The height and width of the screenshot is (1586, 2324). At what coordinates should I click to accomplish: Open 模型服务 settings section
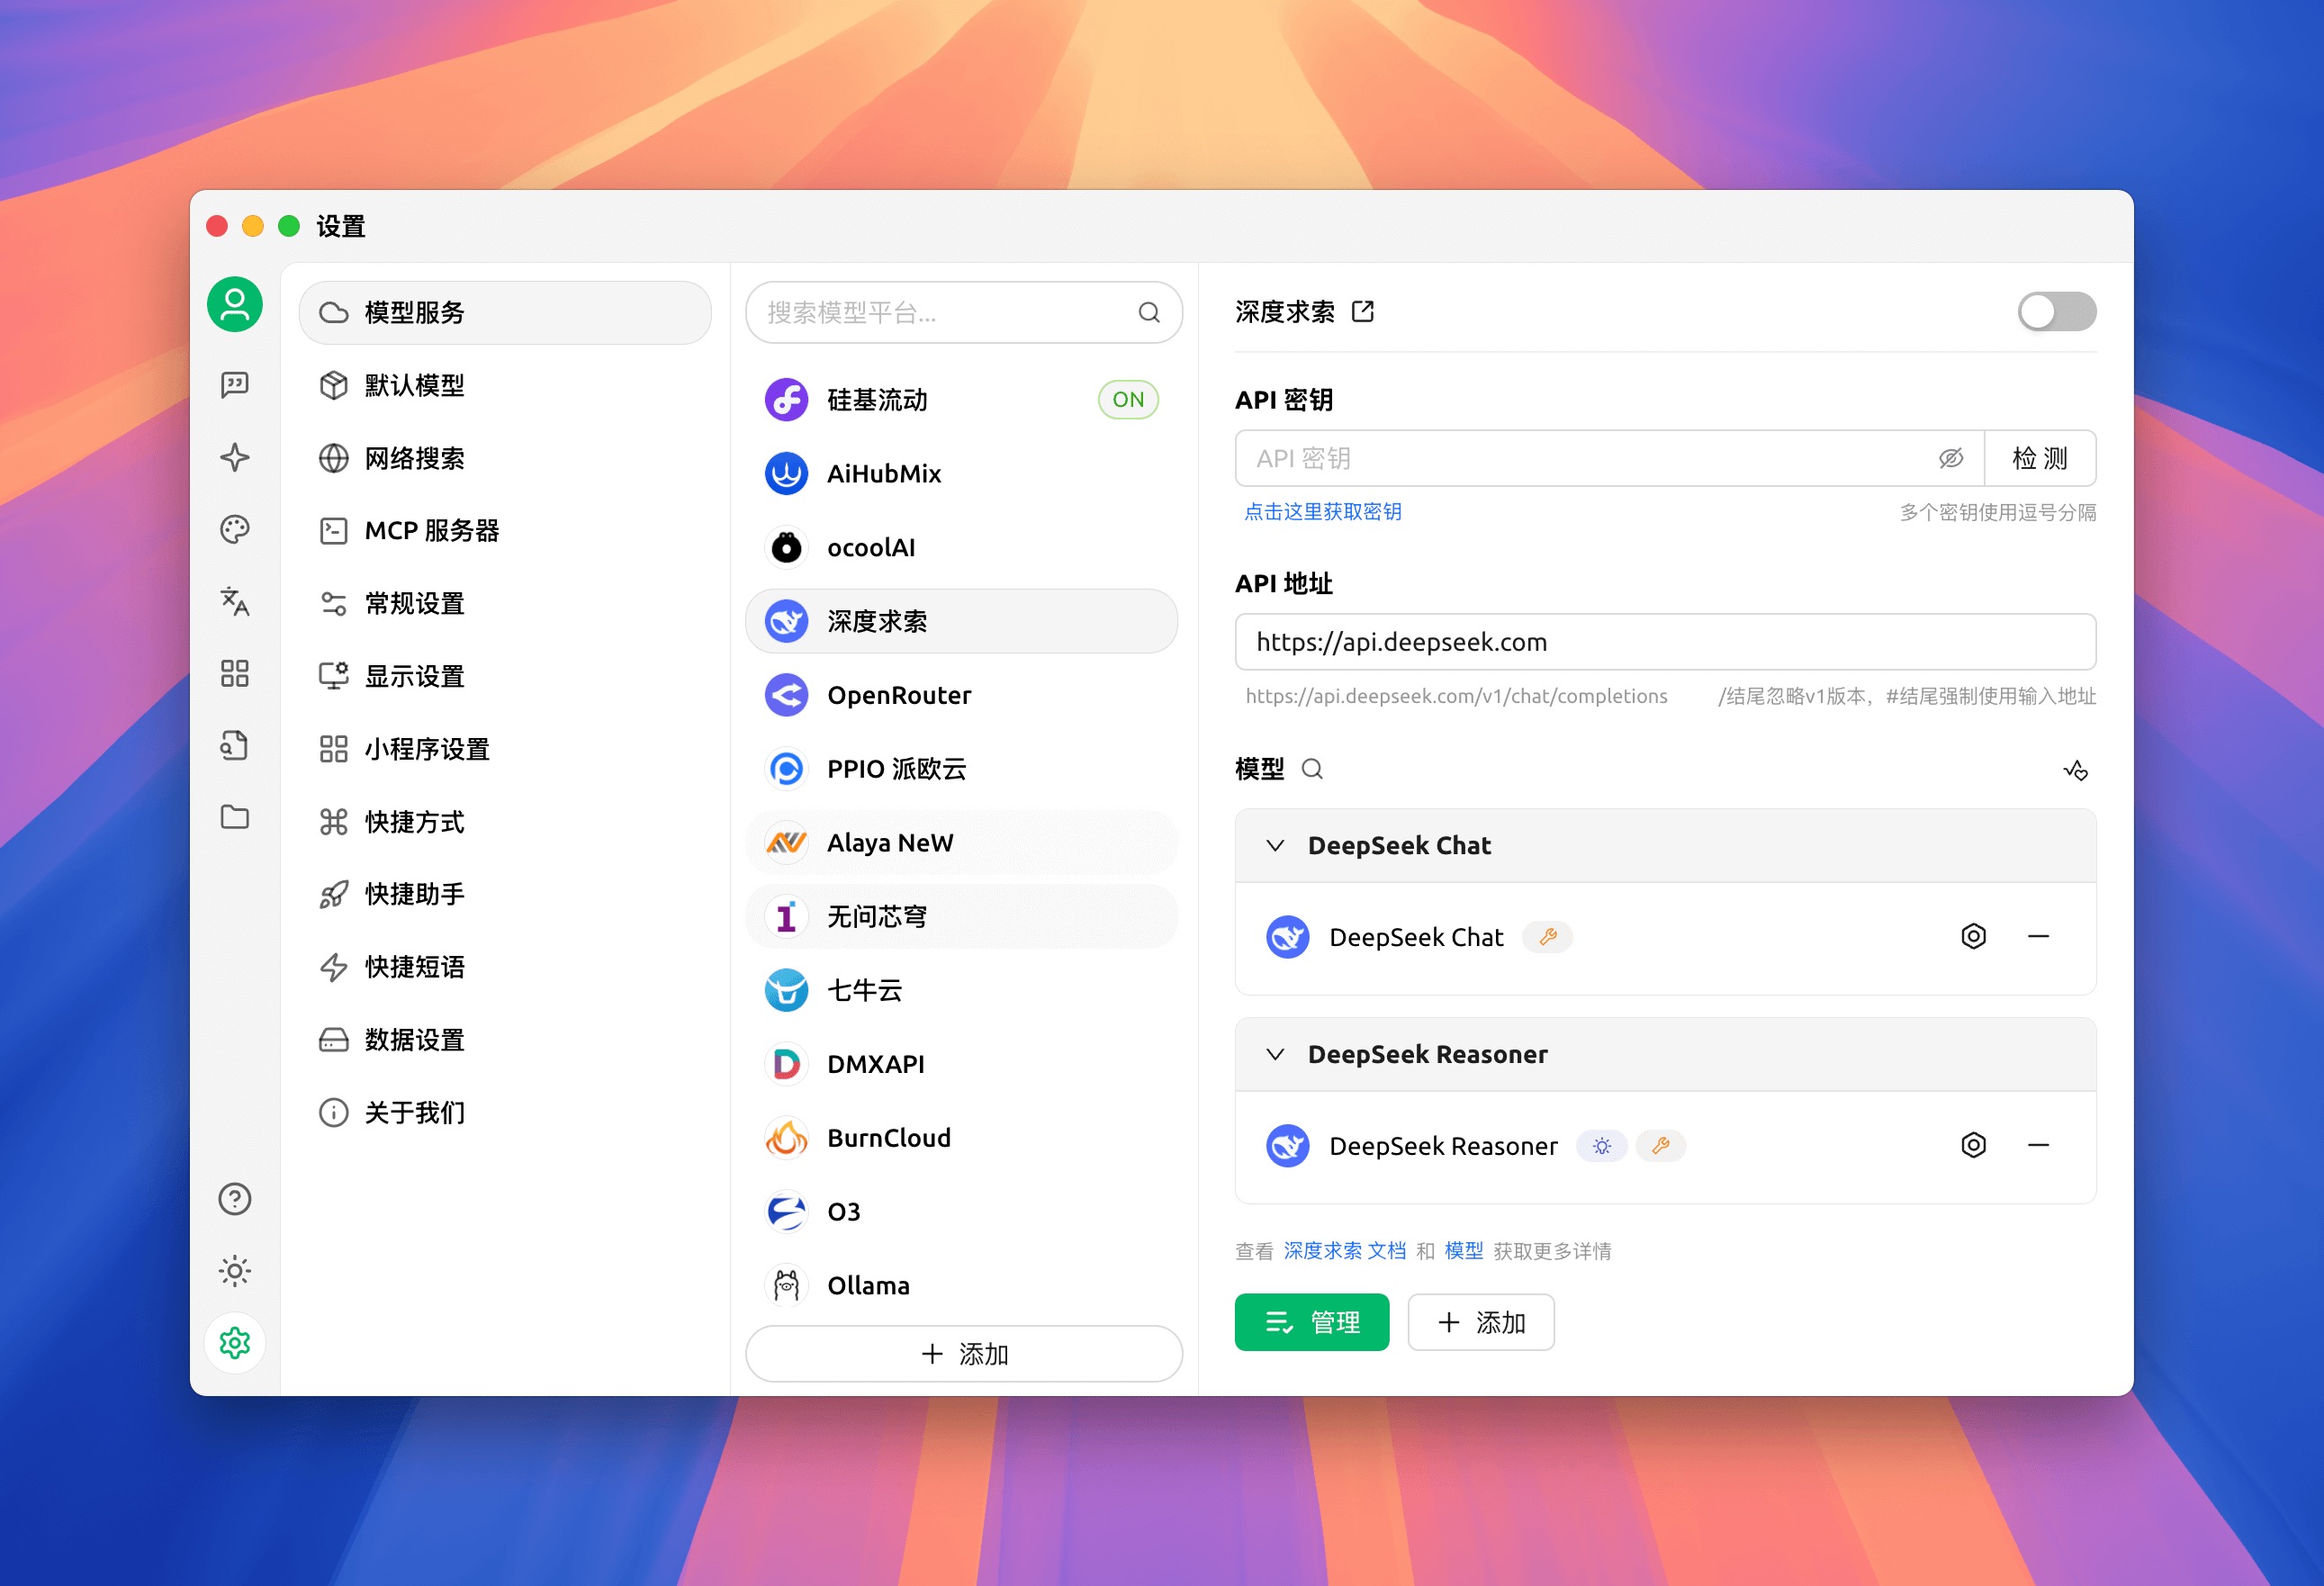(x=505, y=313)
